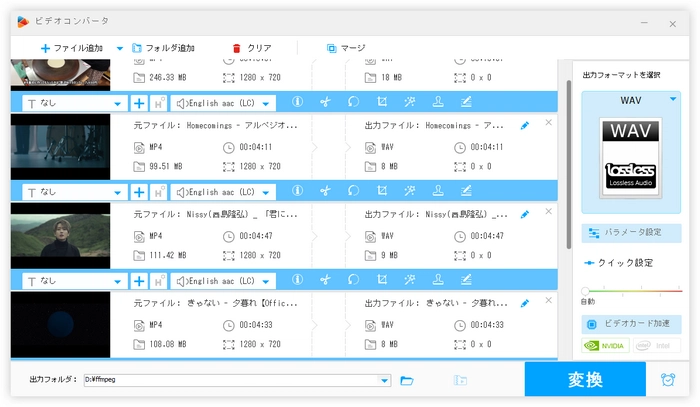Open パラメータ設定 parameter settings
This screenshot has width=700, height=407.
(x=631, y=233)
